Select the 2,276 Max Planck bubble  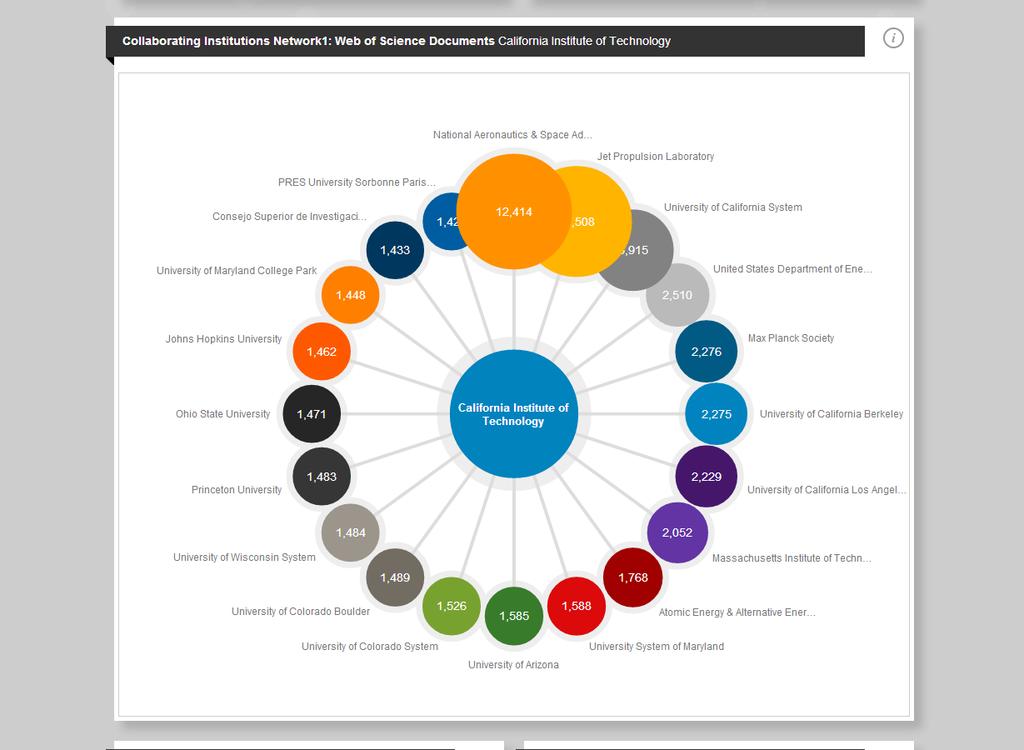point(706,351)
